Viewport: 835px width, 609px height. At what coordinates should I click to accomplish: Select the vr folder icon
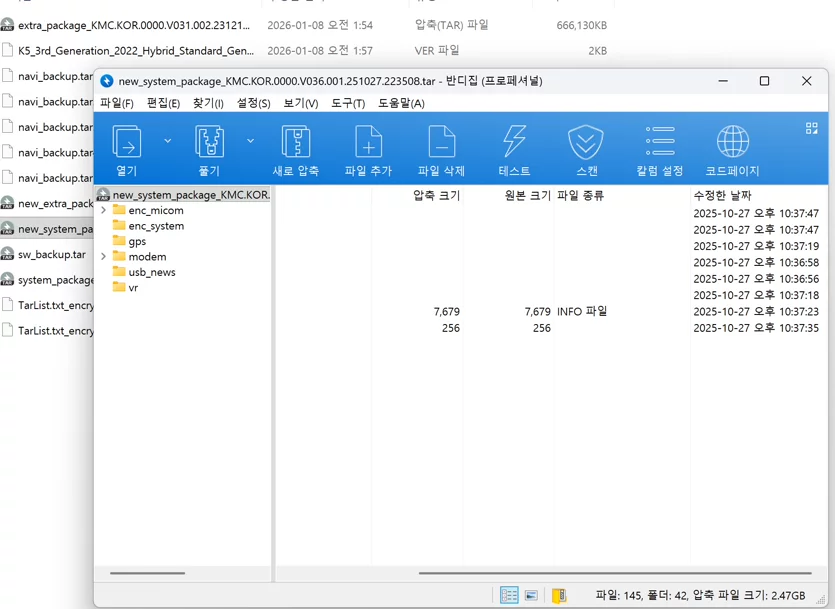pyautogui.click(x=119, y=287)
